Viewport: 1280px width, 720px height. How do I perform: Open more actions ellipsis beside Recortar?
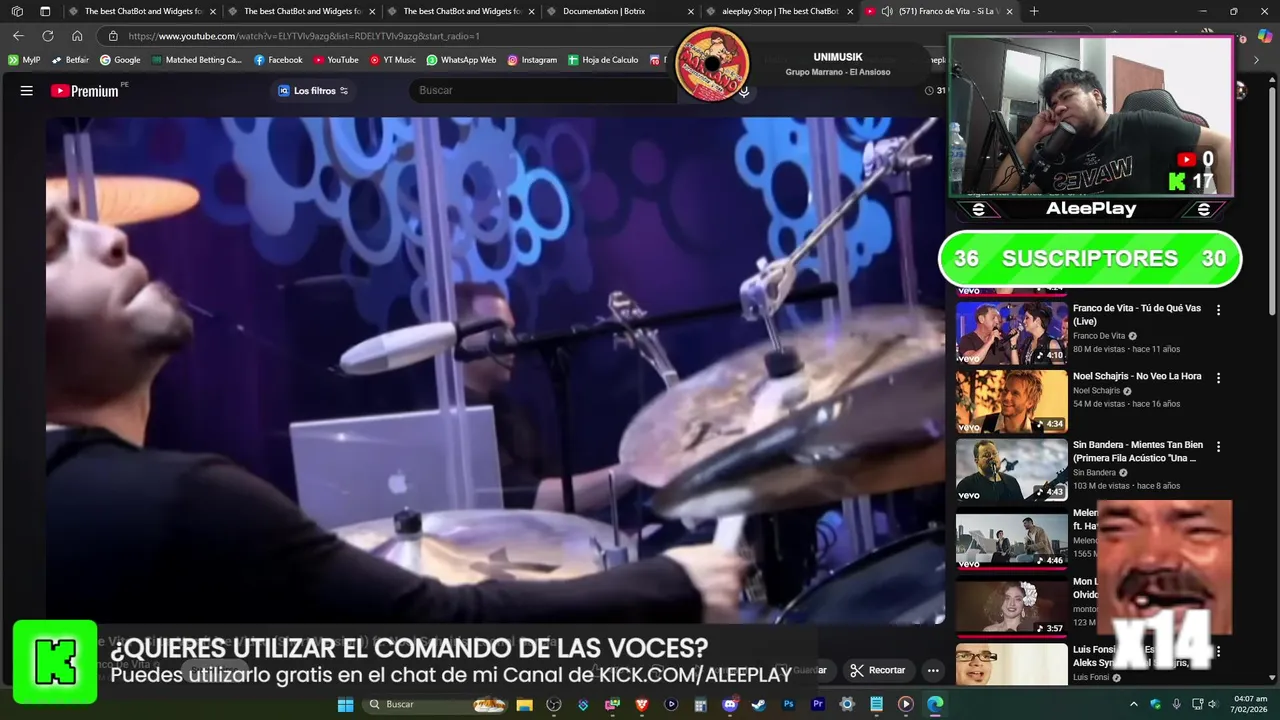tap(933, 670)
